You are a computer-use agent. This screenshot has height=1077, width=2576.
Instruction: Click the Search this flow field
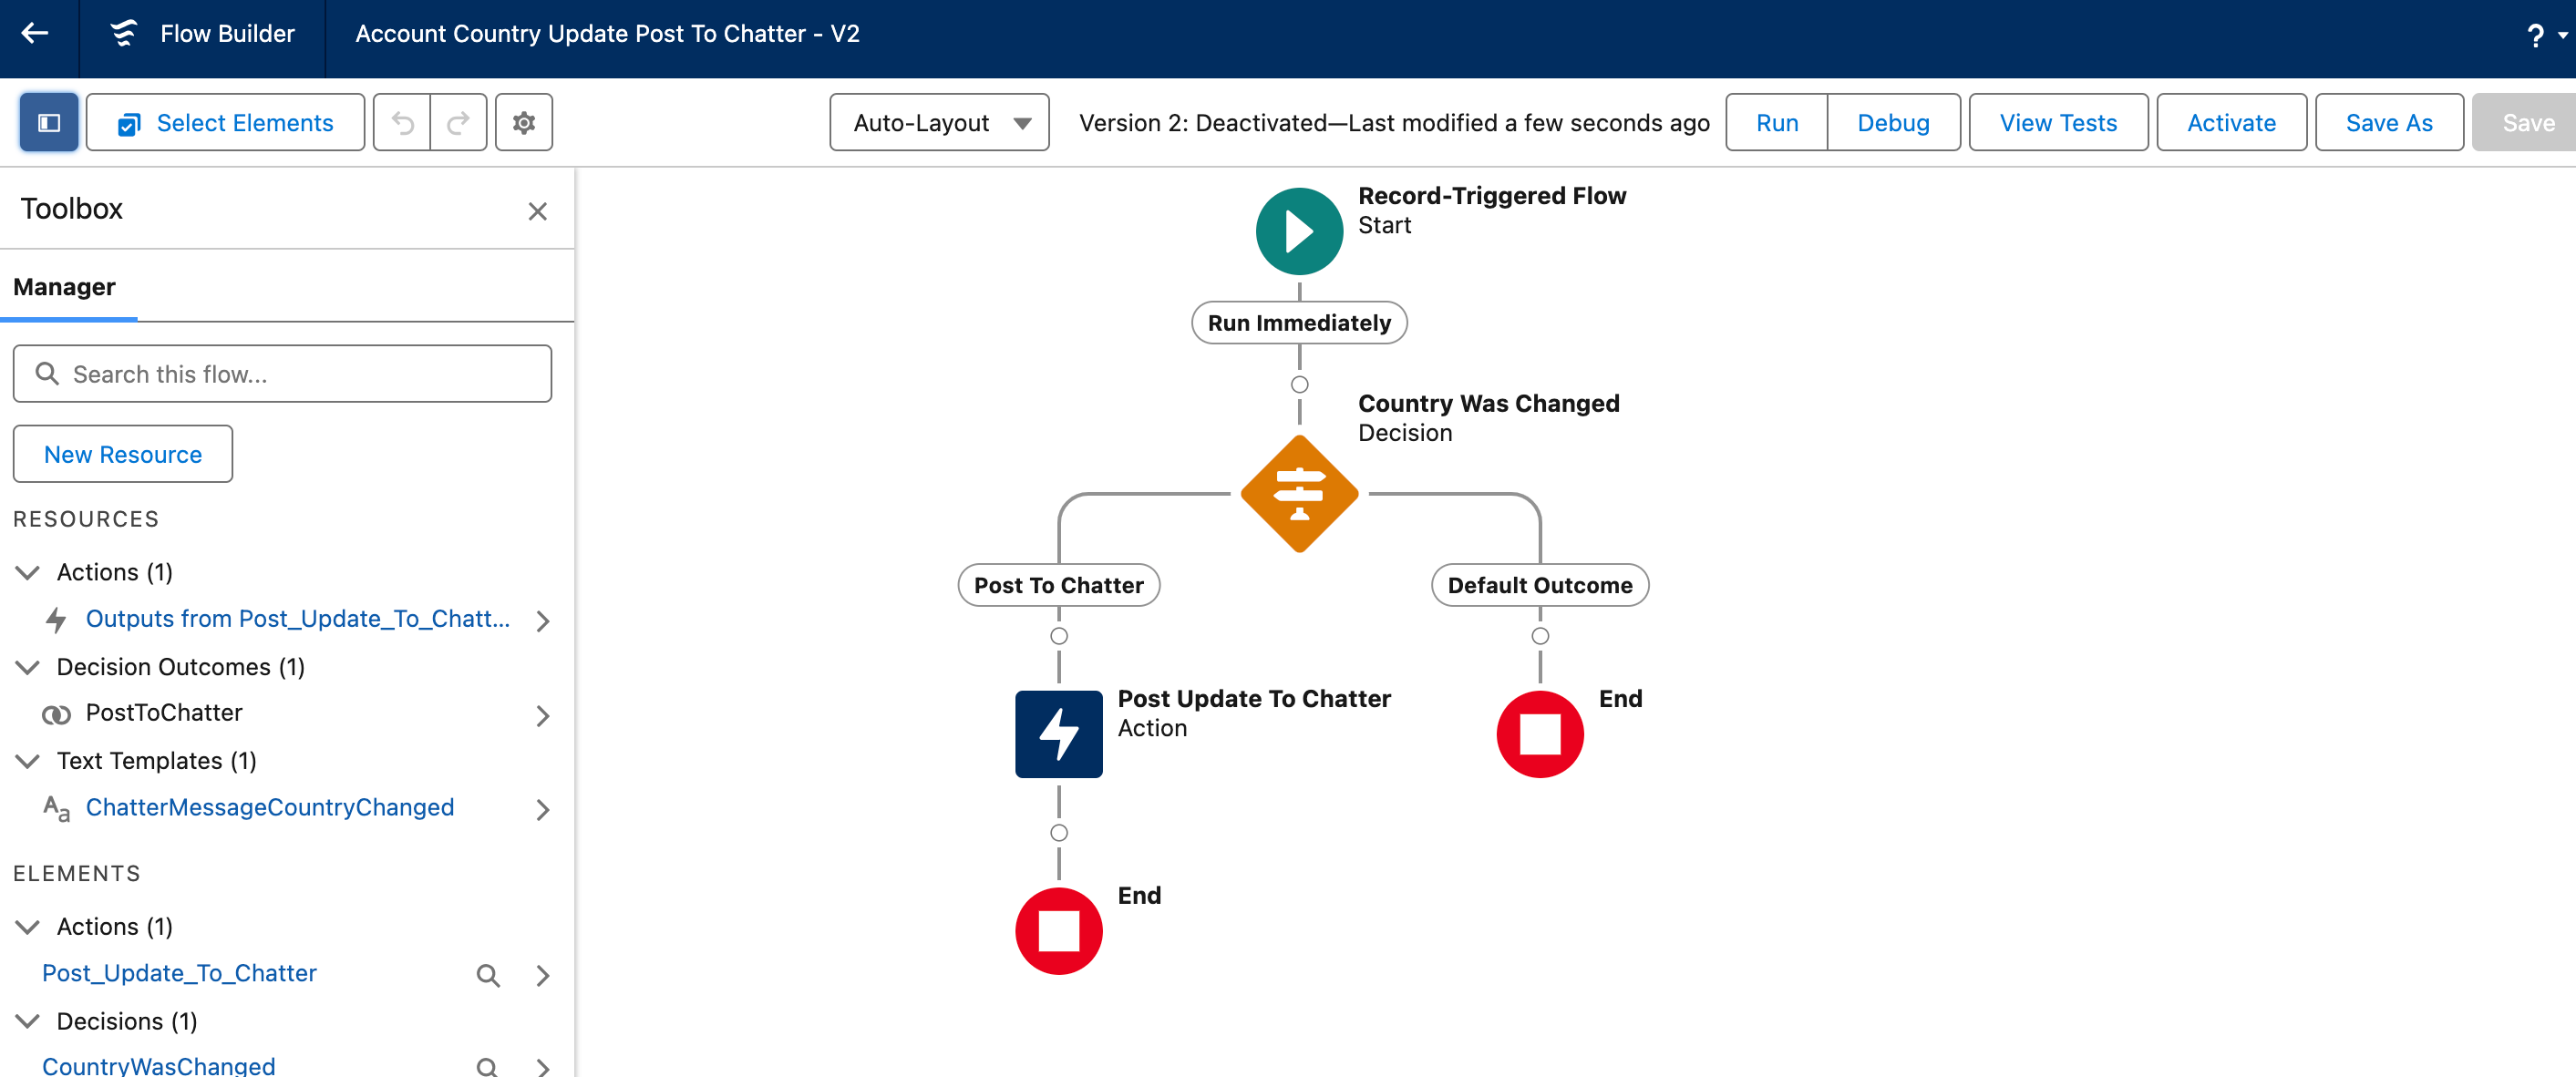tap(282, 373)
